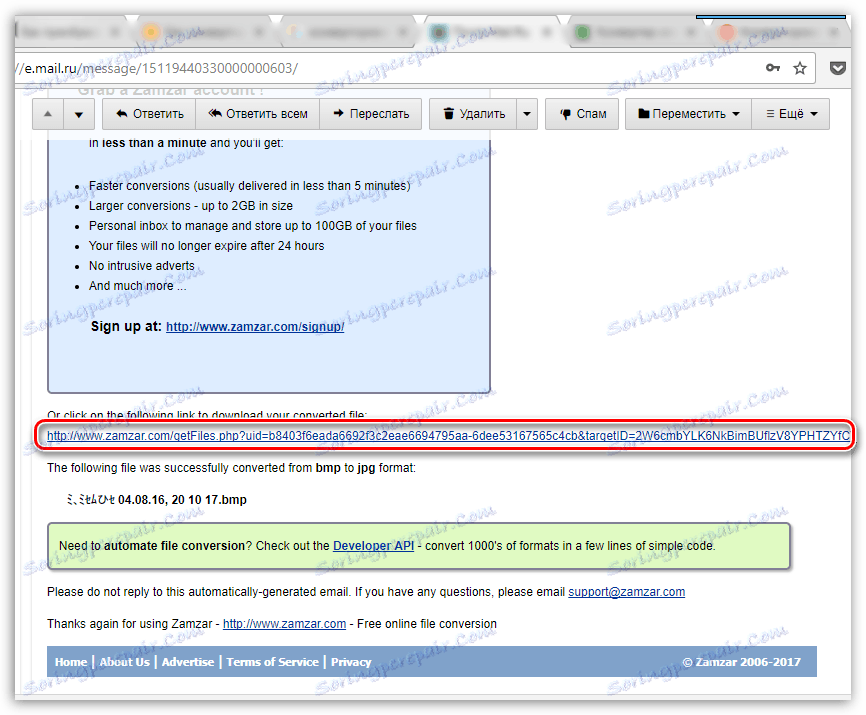866x715 pixels.
Task: Click the 'No intrusive adverts' bullet text
Action: [142, 266]
